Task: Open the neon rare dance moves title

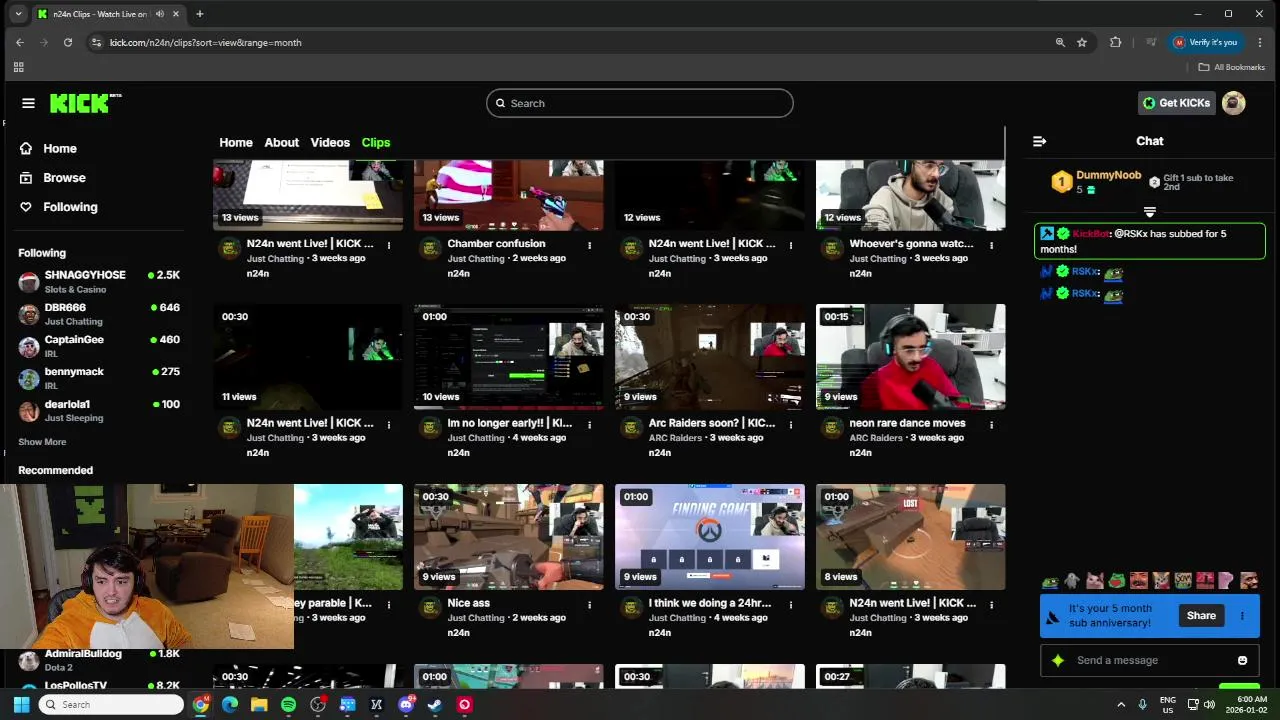Action: coord(907,423)
